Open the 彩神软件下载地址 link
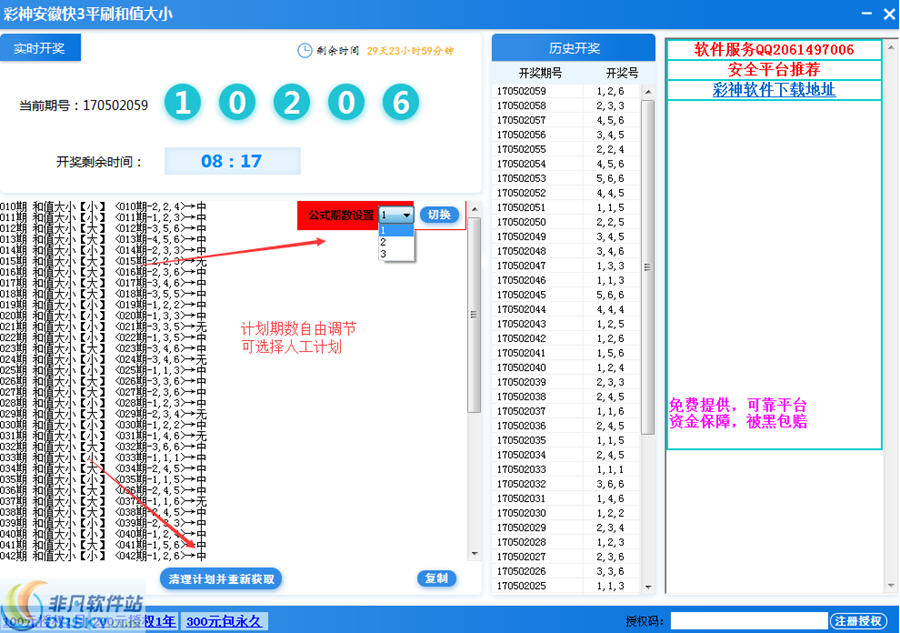 pyautogui.click(x=774, y=90)
